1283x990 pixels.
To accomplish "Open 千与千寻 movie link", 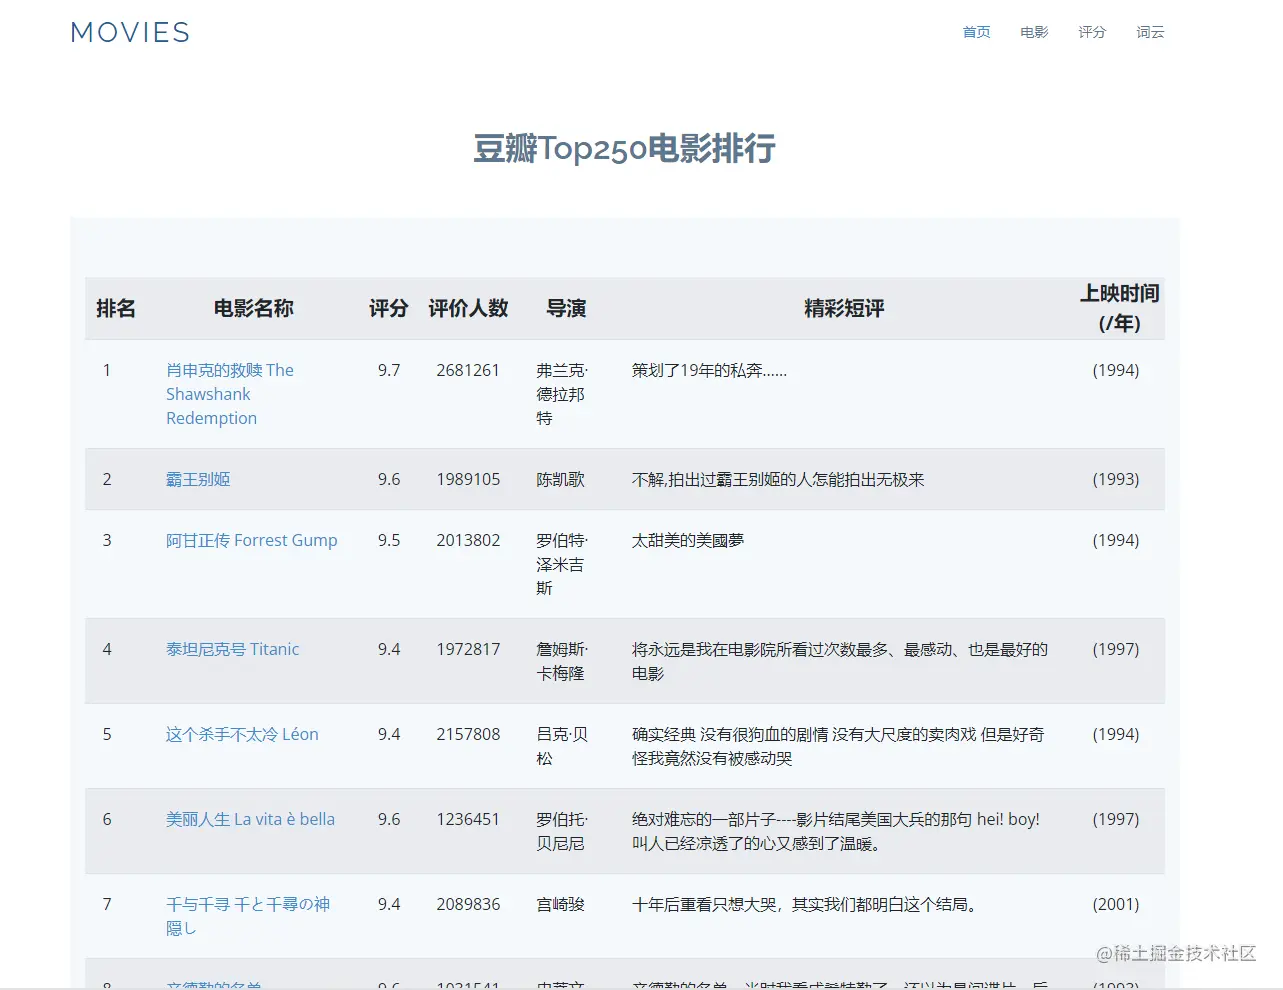I will 248,916.
